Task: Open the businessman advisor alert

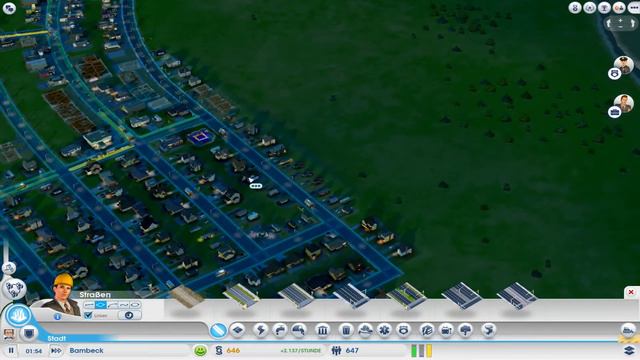Action: [624, 103]
